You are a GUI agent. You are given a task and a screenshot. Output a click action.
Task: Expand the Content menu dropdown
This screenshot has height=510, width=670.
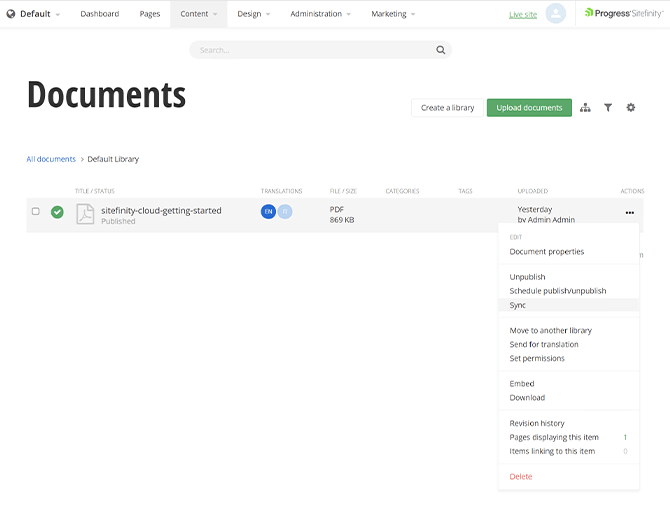(198, 14)
